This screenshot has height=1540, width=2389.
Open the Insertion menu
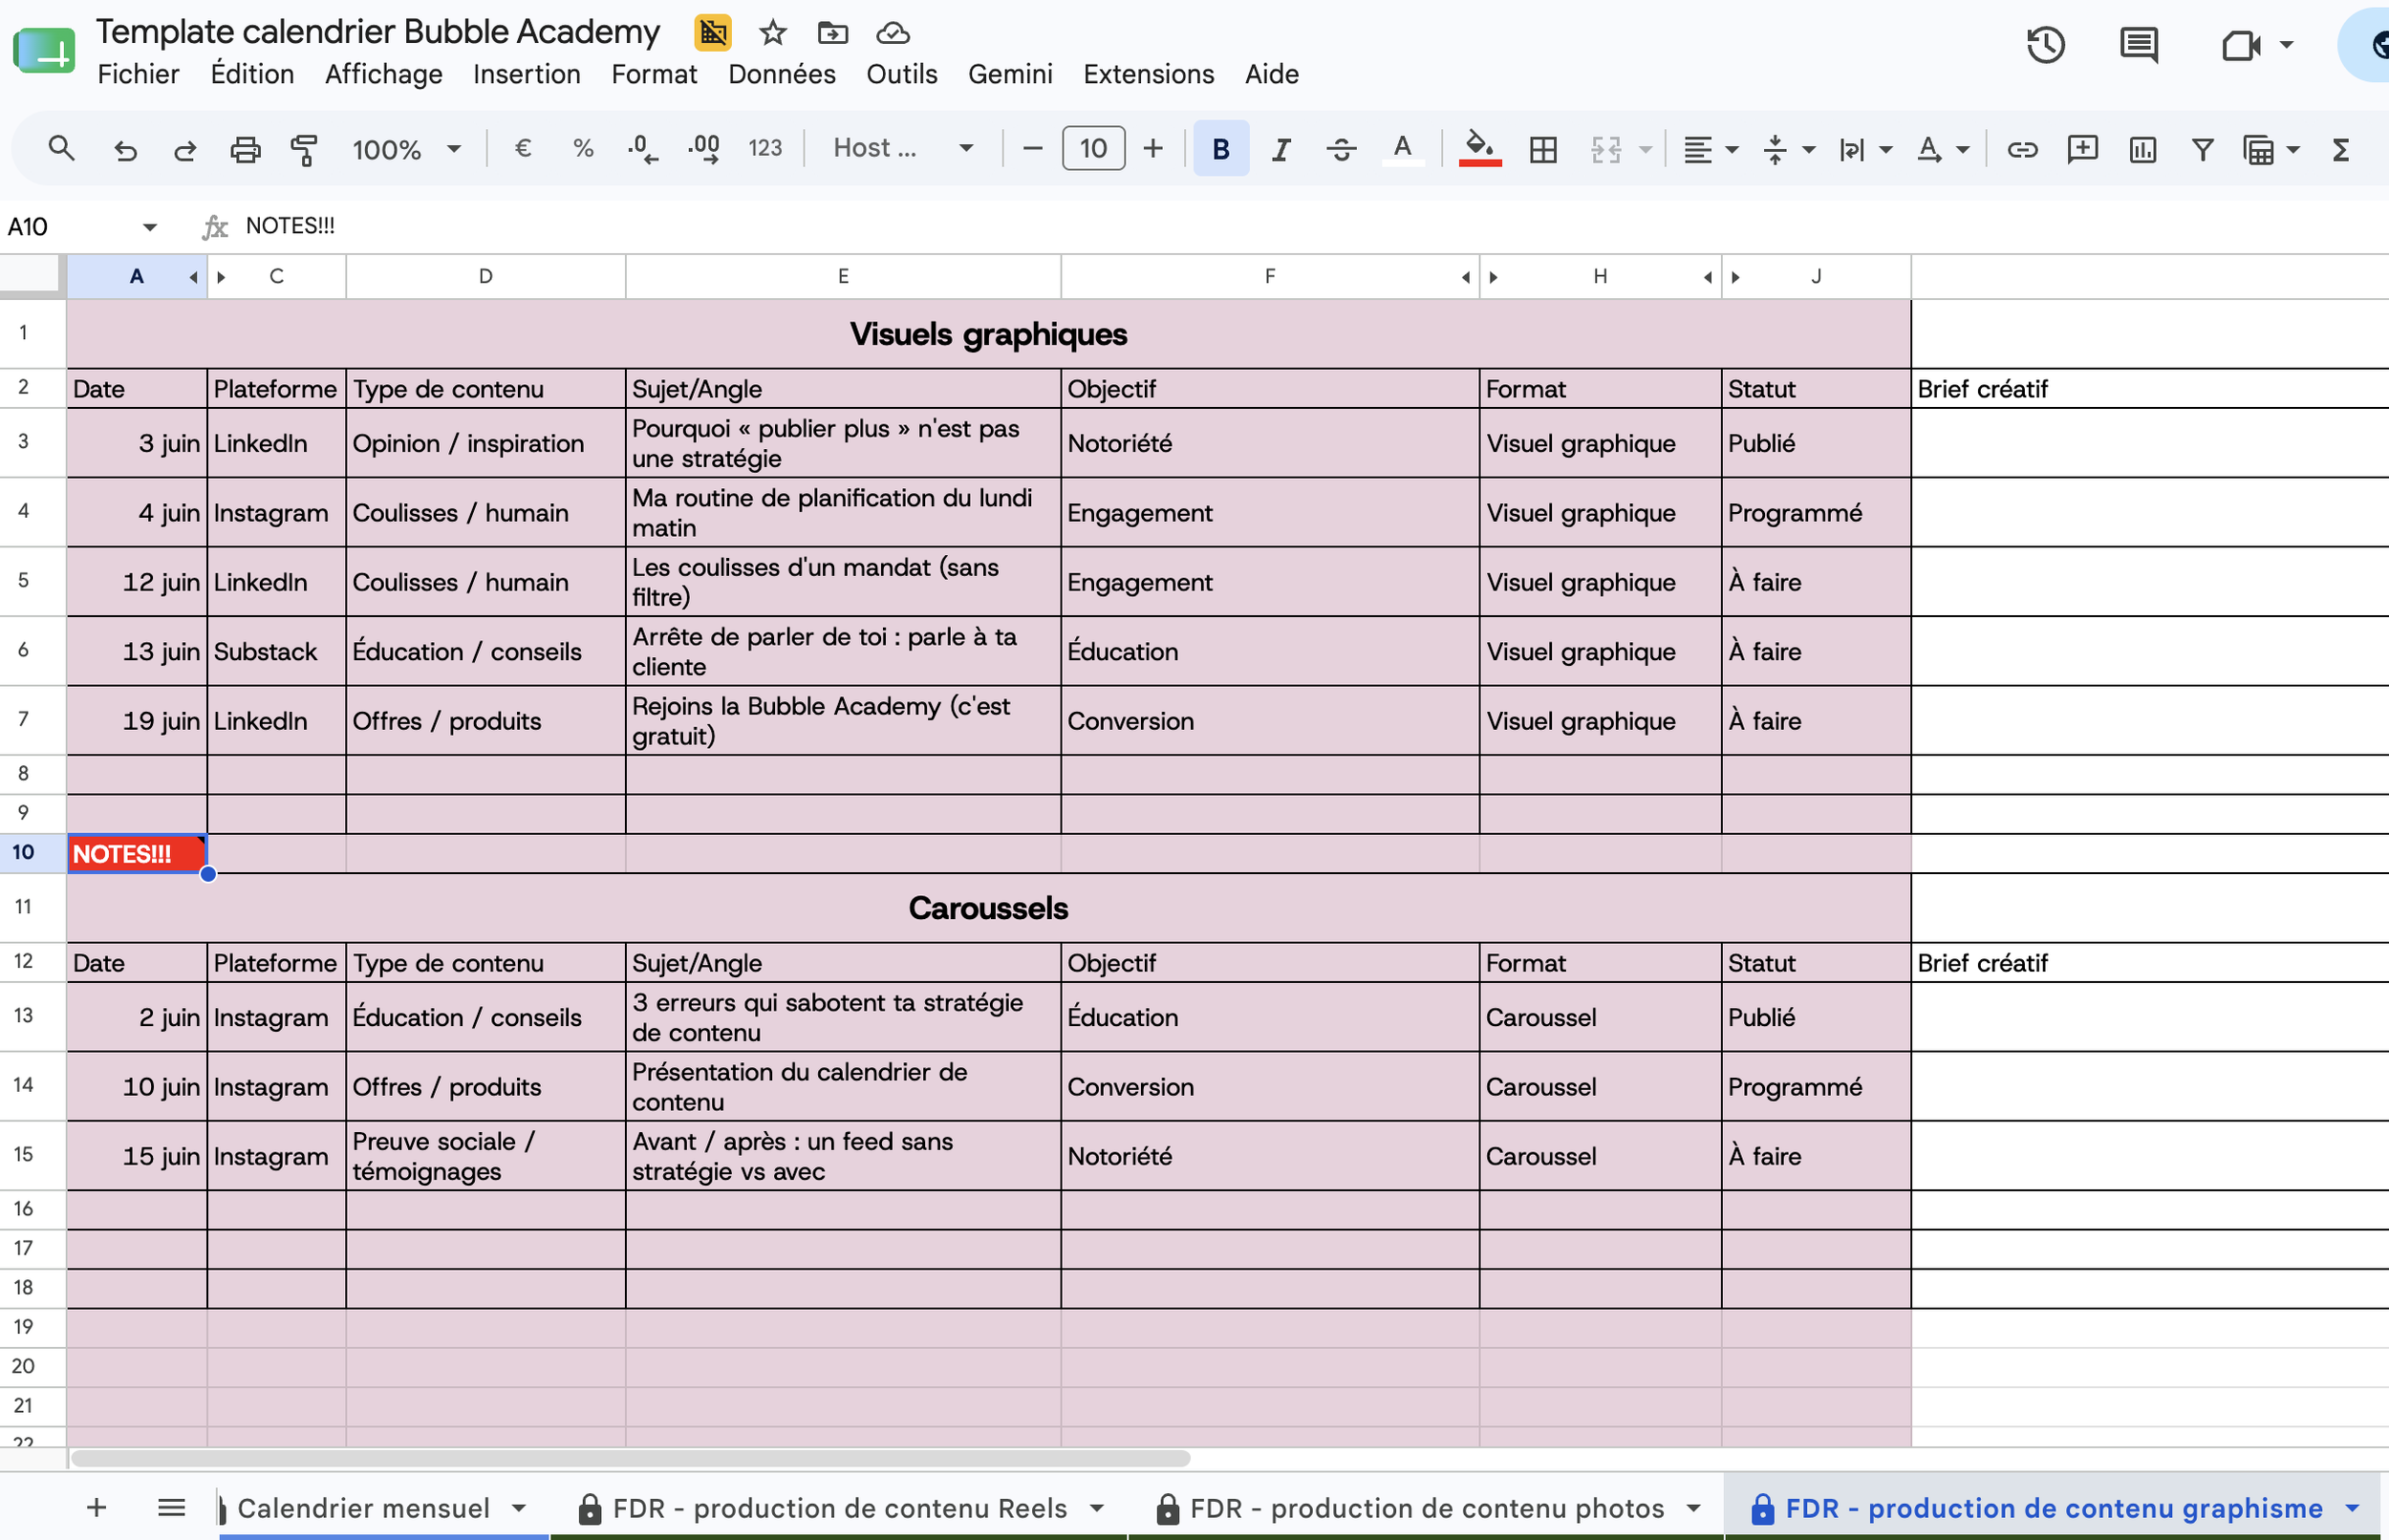[x=527, y=74]
